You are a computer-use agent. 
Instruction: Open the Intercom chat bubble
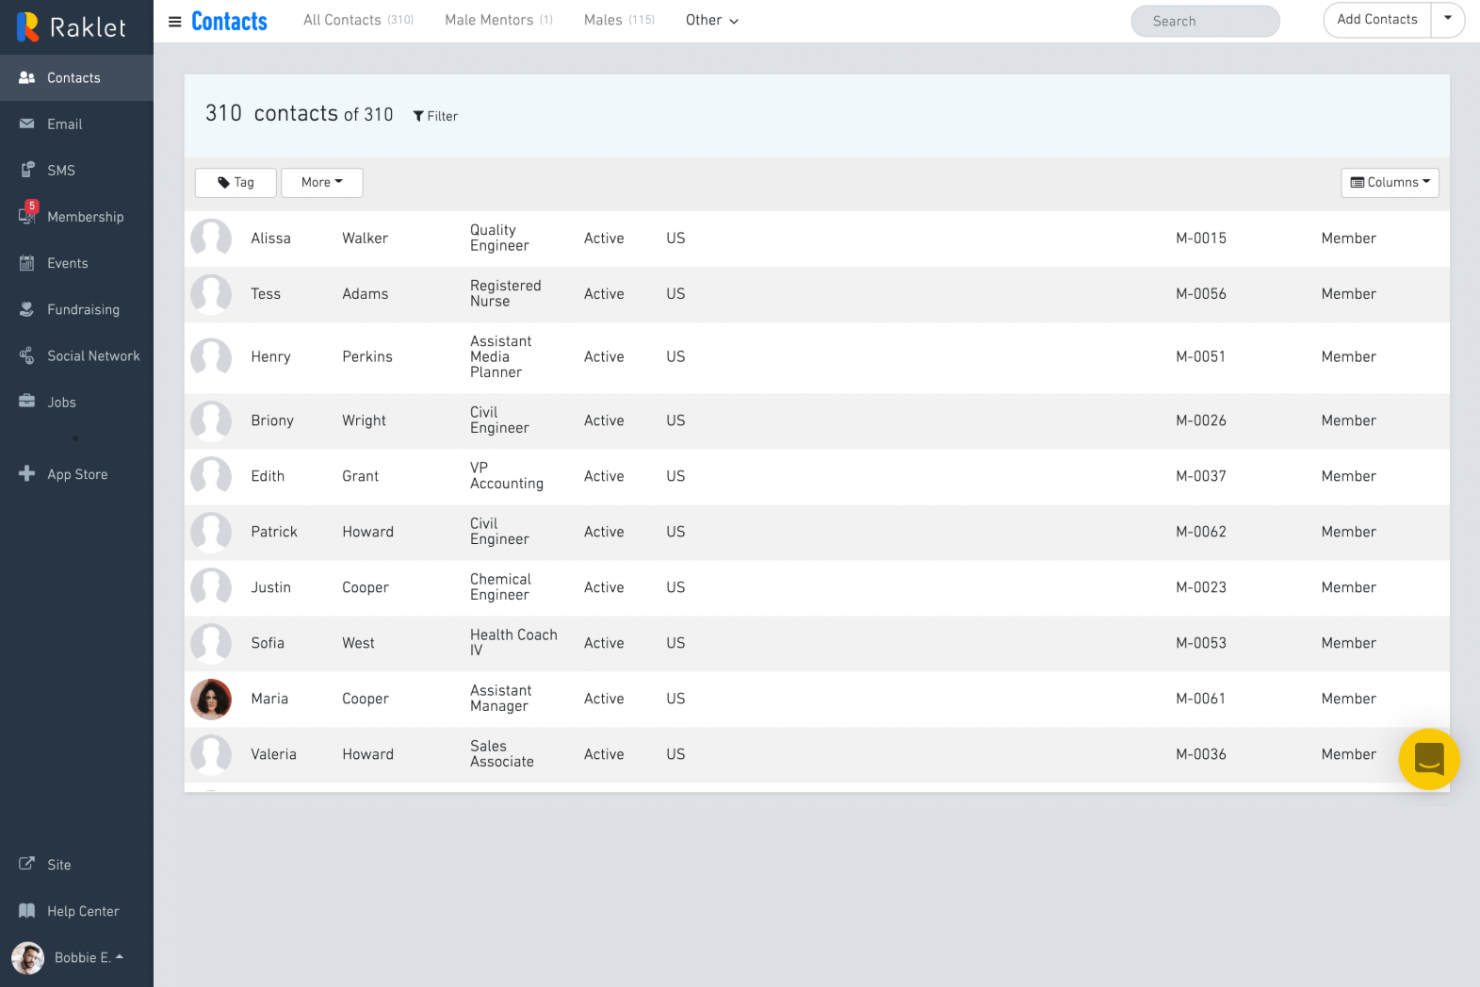click(x=1428, y=759)
